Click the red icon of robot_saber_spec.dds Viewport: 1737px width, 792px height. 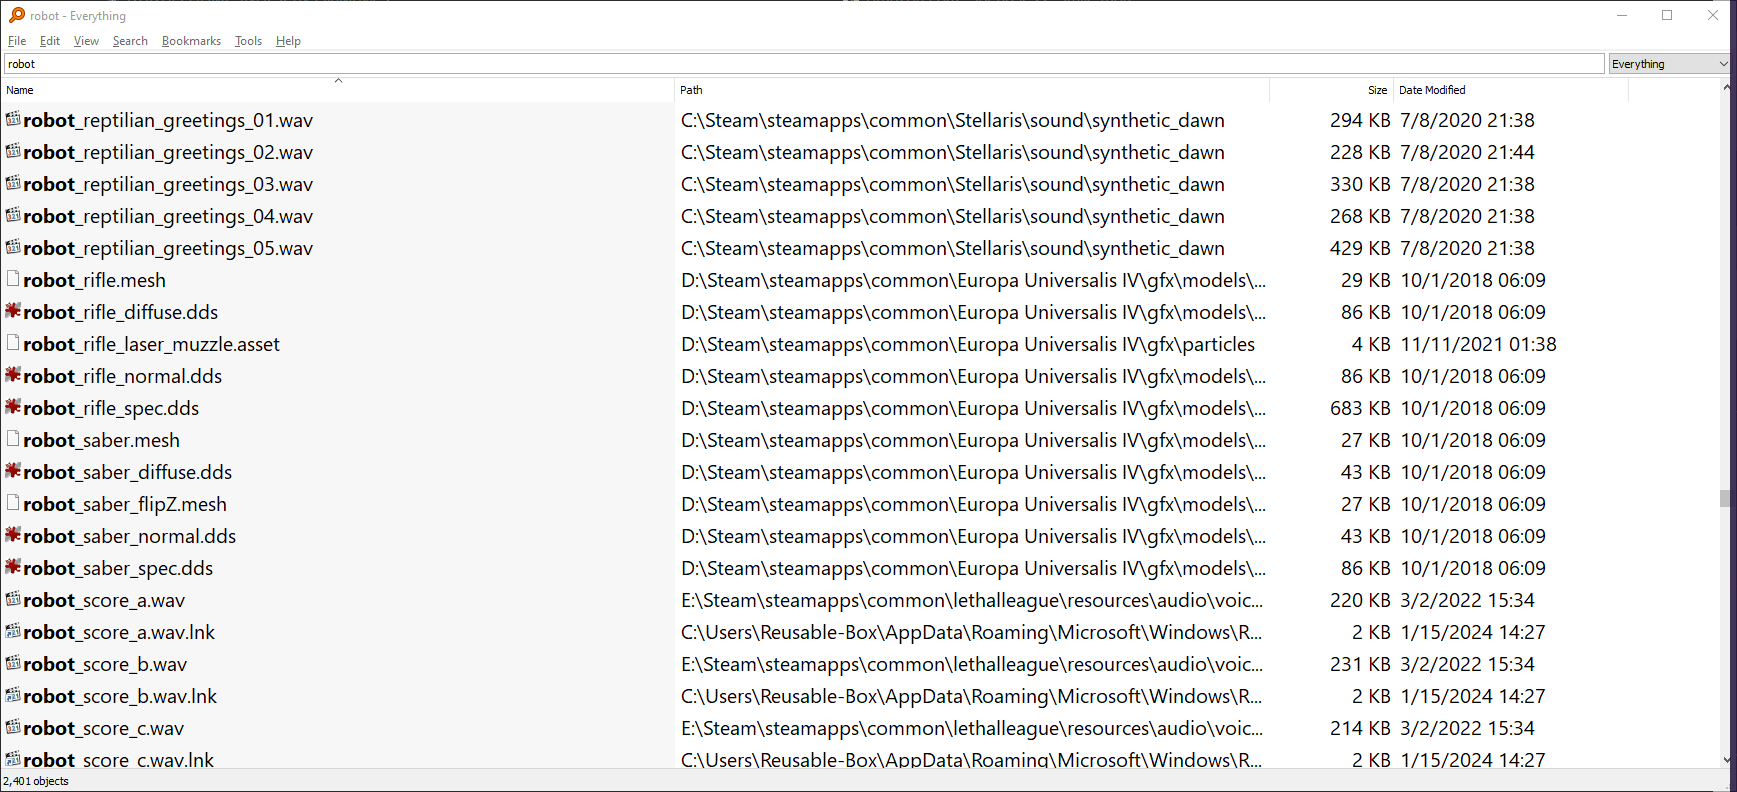(13, 567)
